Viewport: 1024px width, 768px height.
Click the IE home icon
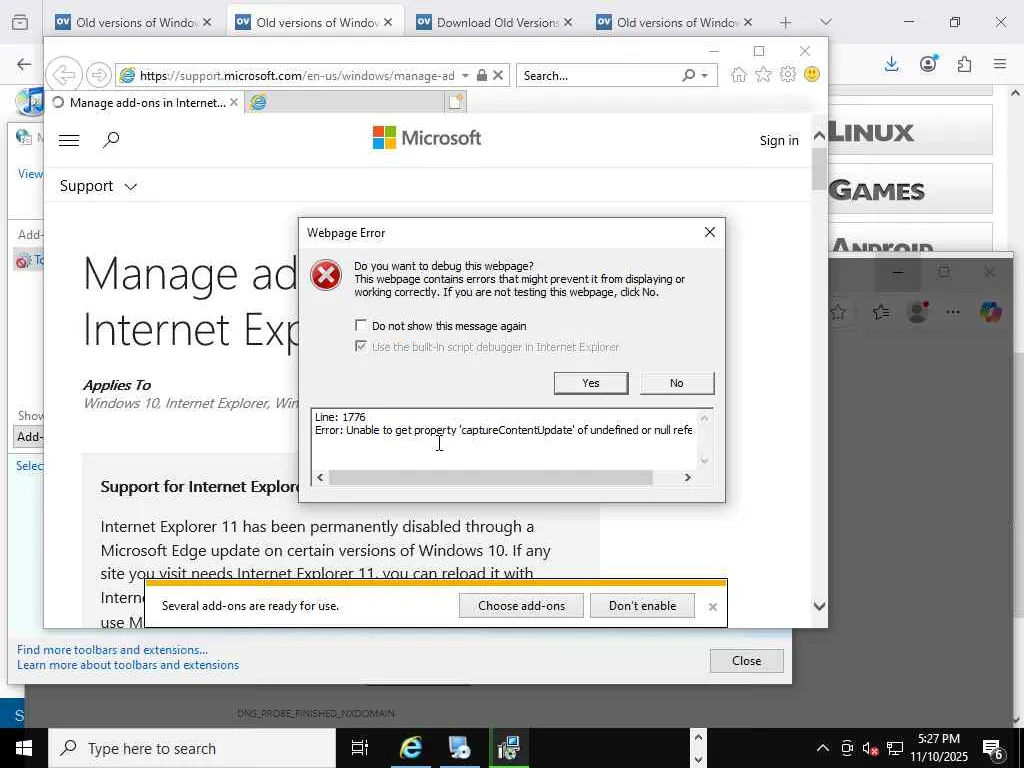739,75
